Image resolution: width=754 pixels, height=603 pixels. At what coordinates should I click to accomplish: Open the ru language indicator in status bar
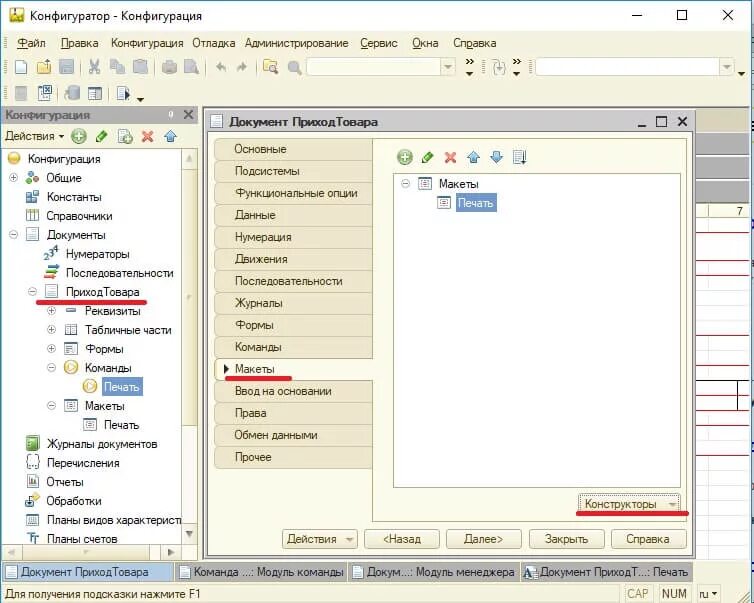point(708,593)
